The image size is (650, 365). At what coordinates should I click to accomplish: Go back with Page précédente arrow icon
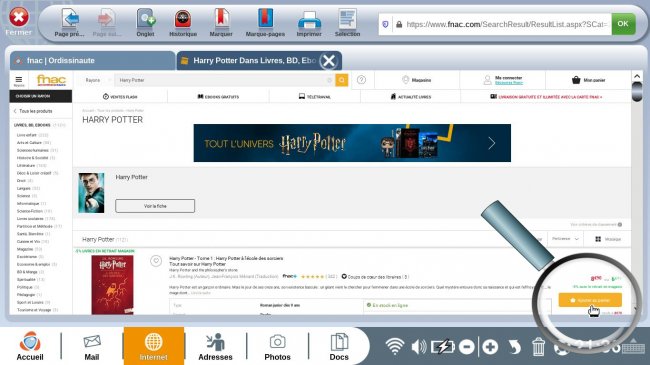tap(70, 19)
